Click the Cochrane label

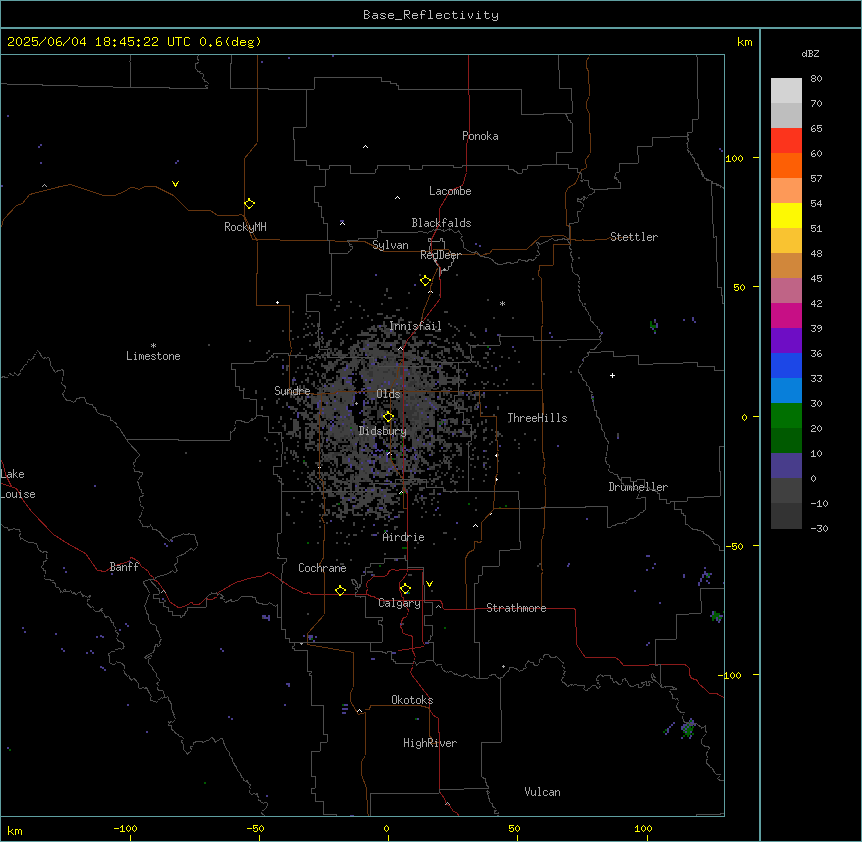[x=322, y=568]
